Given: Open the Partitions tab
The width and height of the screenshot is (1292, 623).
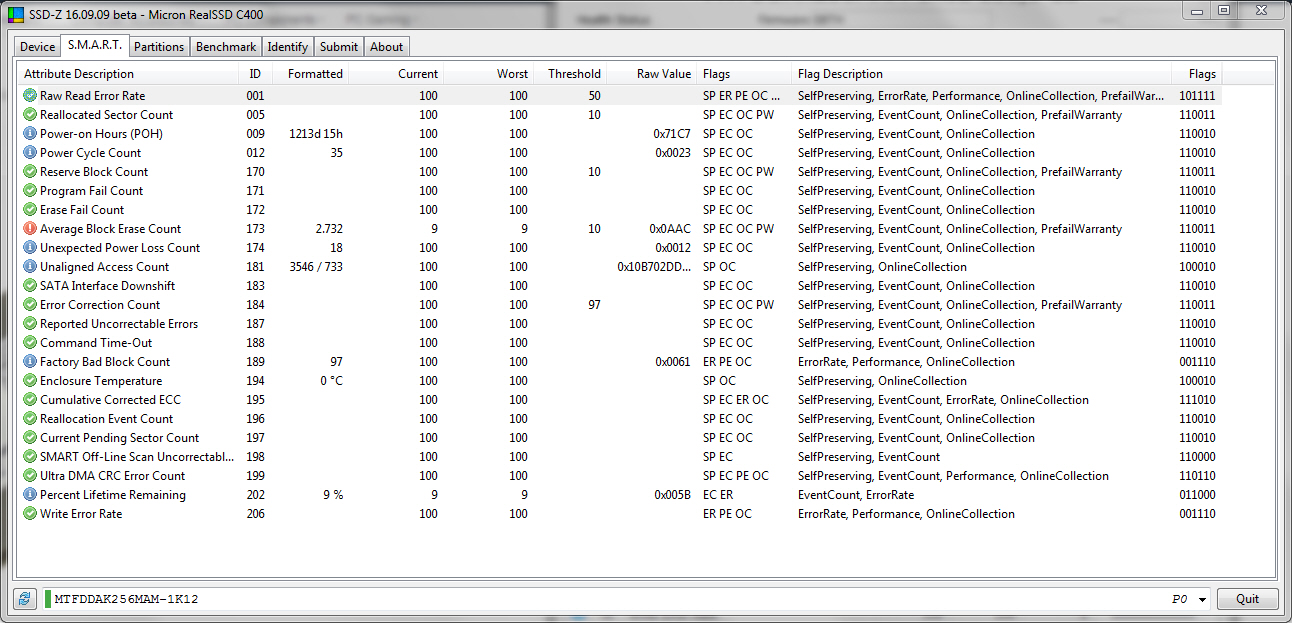Looking at the screenshot, I should [159, 47].
